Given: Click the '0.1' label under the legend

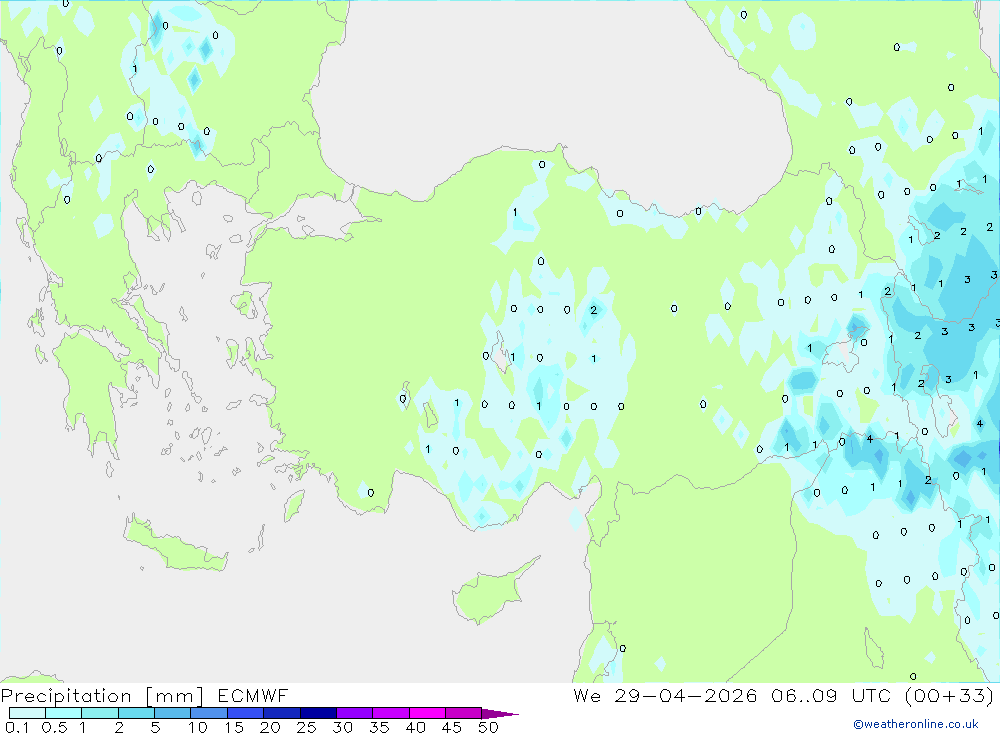Looking at the screenshot, I should coord(17,727).
